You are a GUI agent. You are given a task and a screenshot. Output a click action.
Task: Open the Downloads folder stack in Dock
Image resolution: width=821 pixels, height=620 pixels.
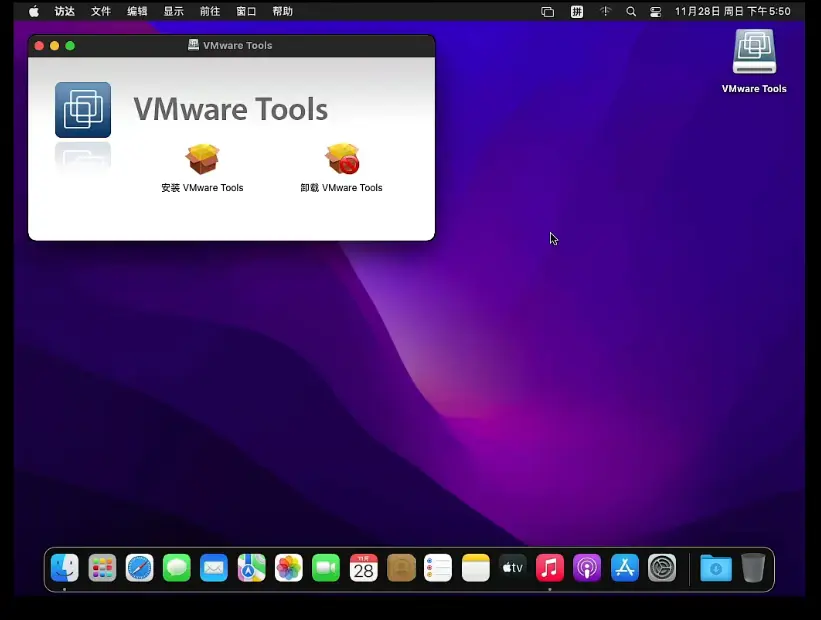716,568
